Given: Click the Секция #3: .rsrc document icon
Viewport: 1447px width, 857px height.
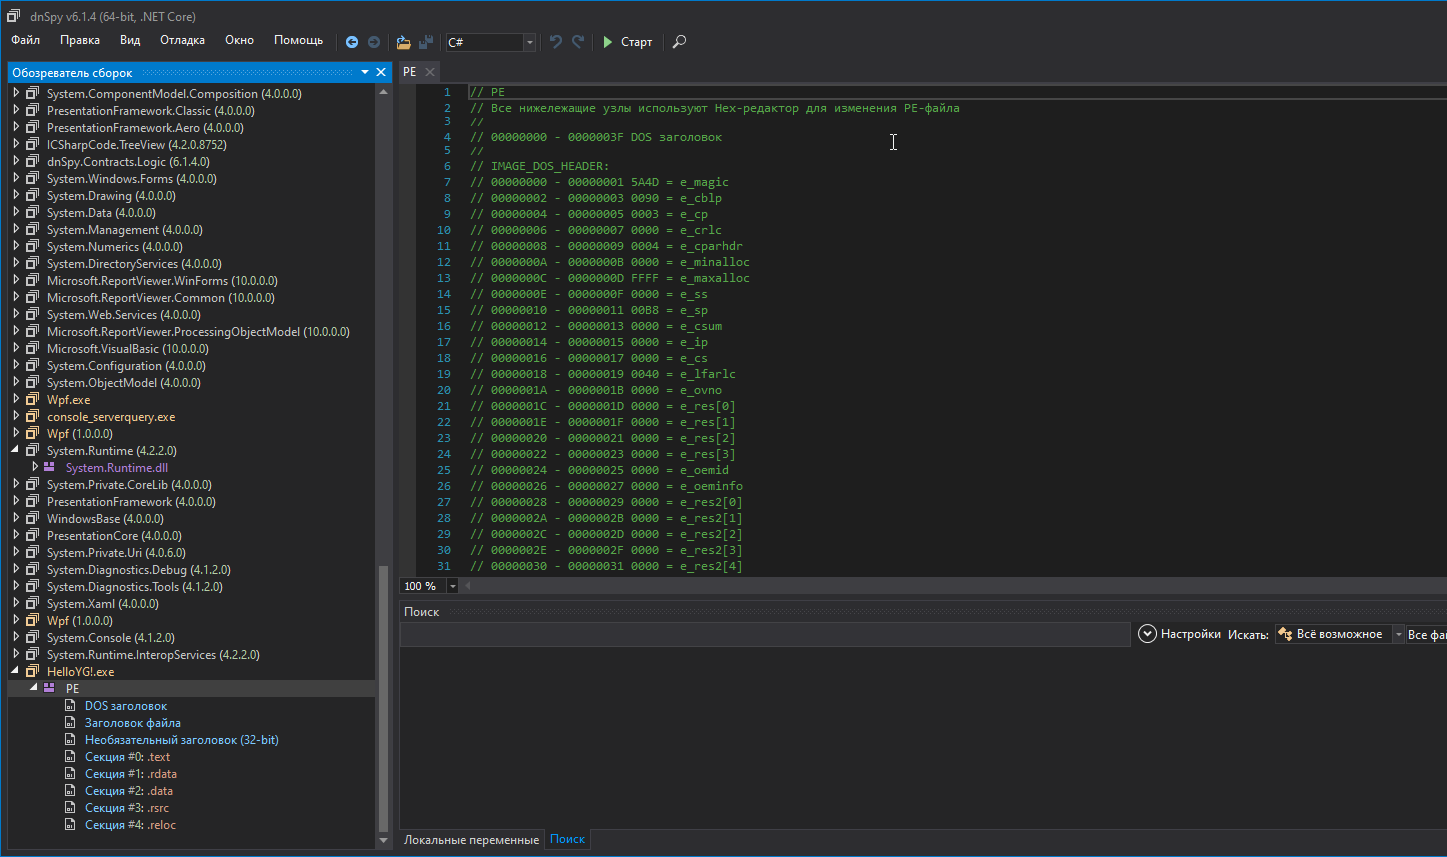Looking at the screenshot, I should click(x=70, y=808).
